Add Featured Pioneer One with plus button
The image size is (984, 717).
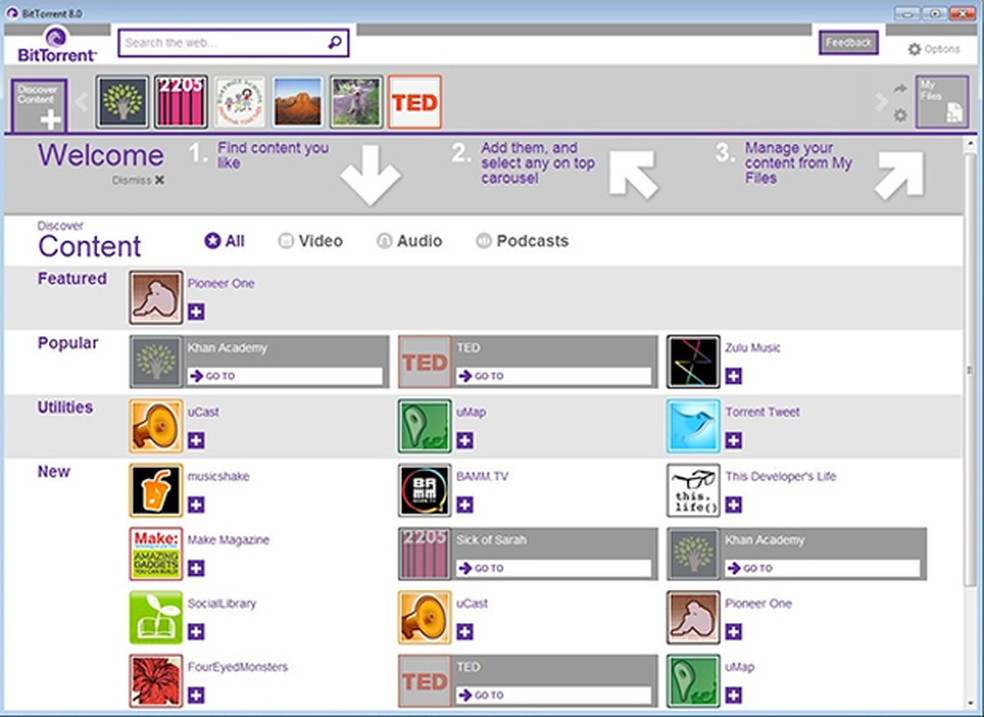(196, 312)
